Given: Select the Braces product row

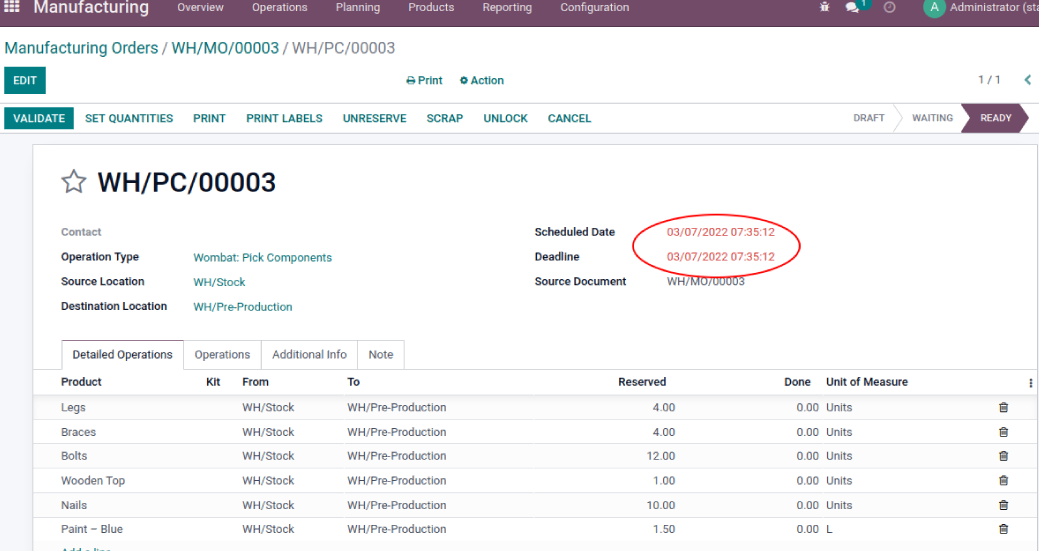Looking at the screenshot, I should point(534,432).
